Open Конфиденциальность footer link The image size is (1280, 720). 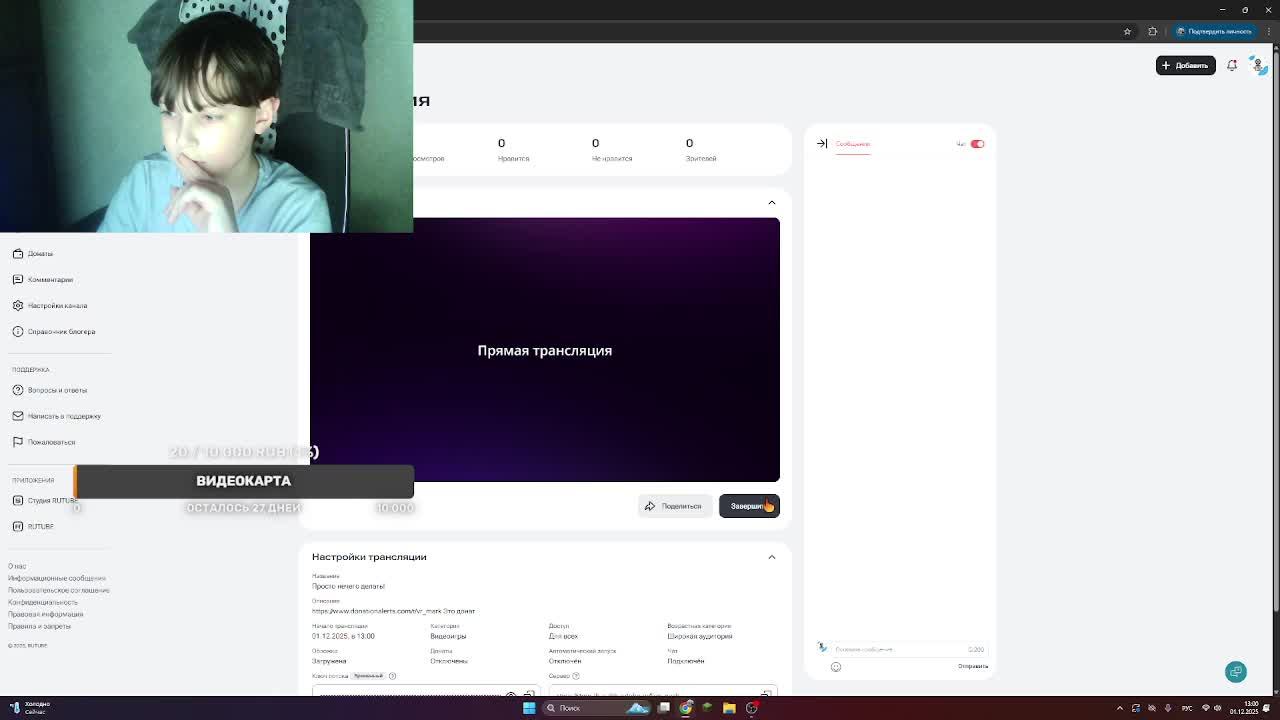(43, 602)
